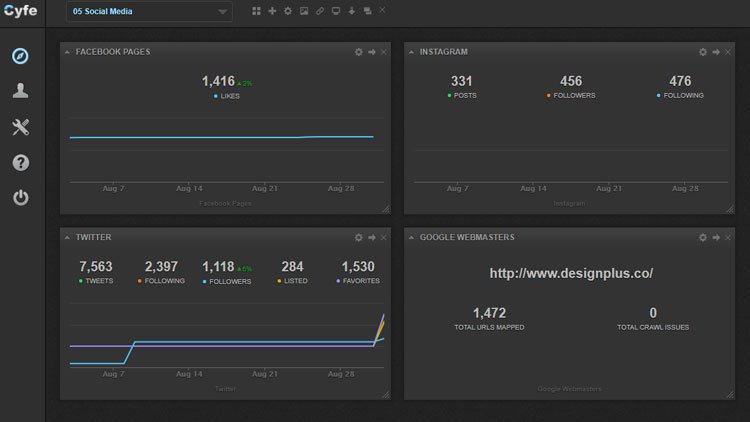Click the Cyfe logo
This screenshot has width=750, height=422.
click(20, 11)
